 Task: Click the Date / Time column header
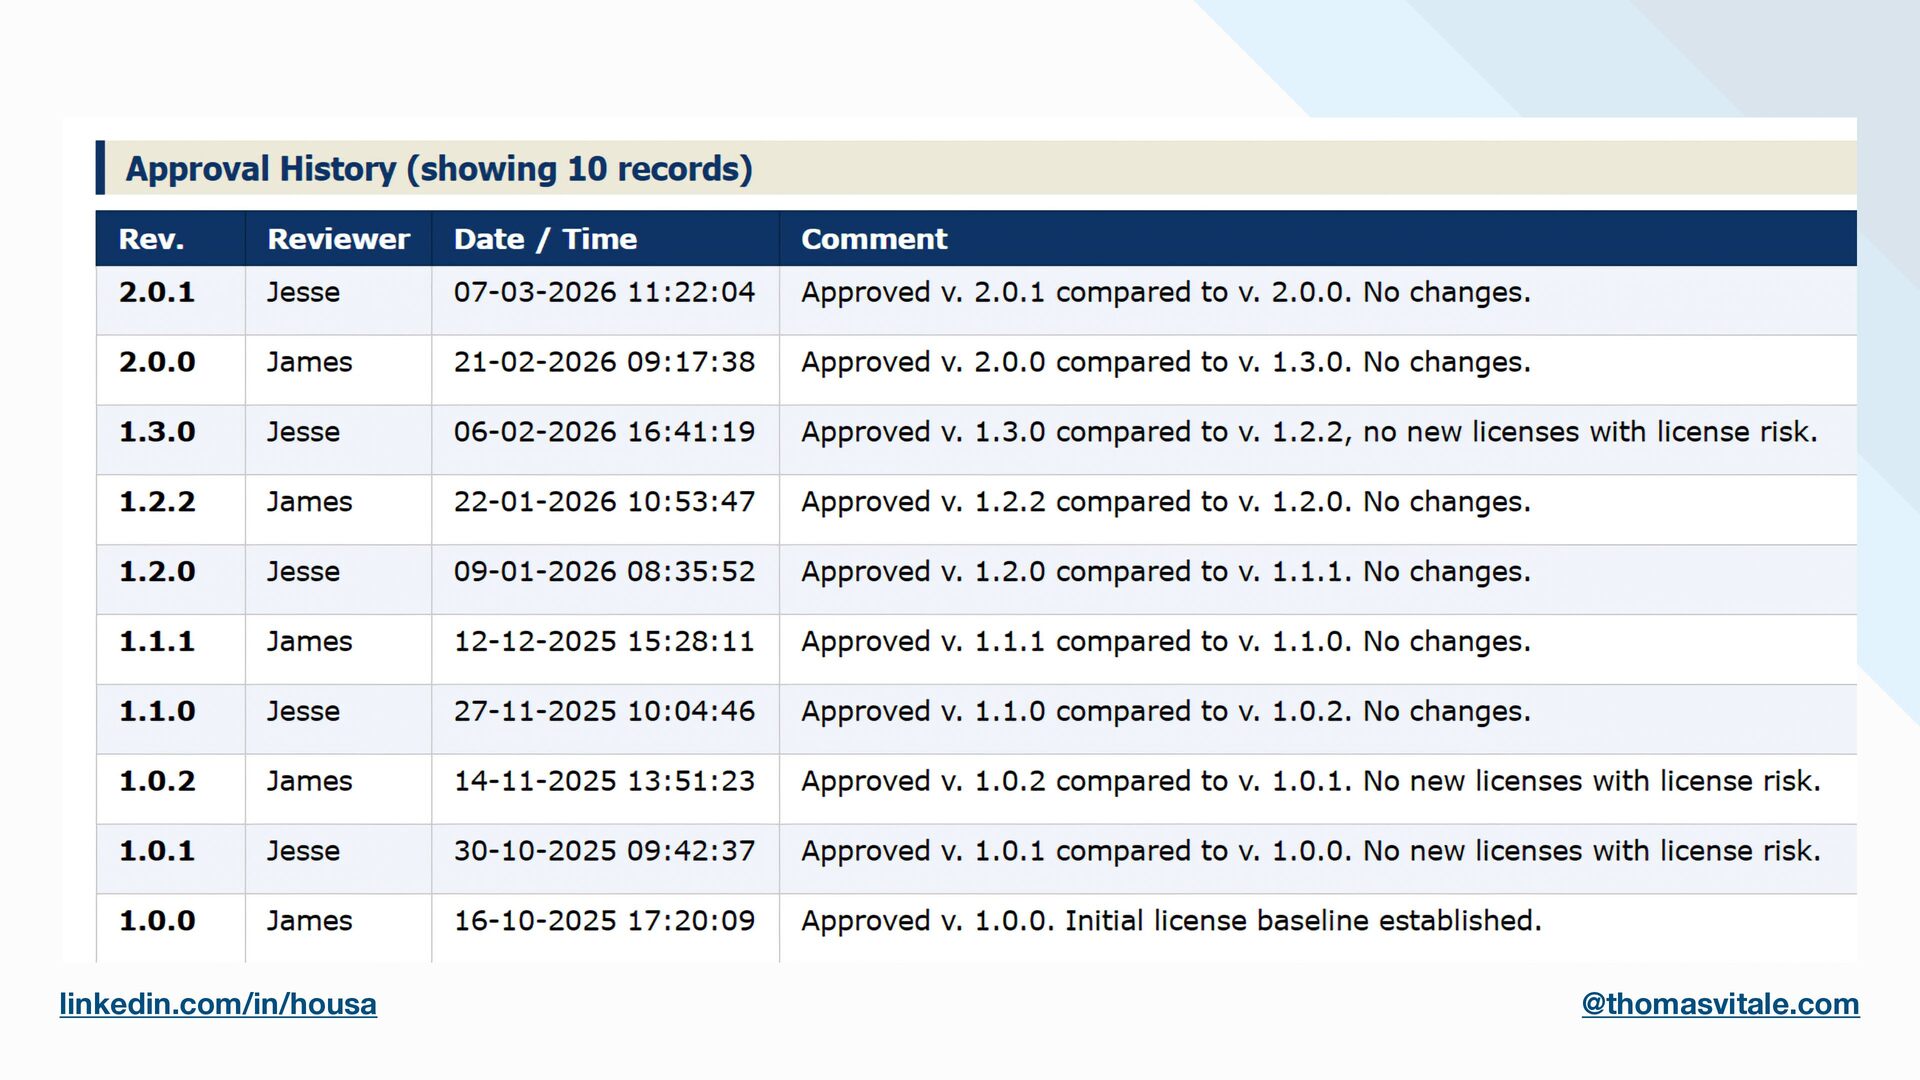[545, 239]
